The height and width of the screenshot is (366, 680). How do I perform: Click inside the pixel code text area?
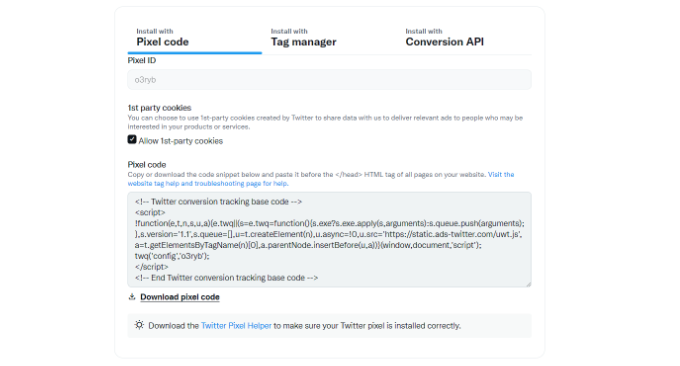tap(329, 239)
